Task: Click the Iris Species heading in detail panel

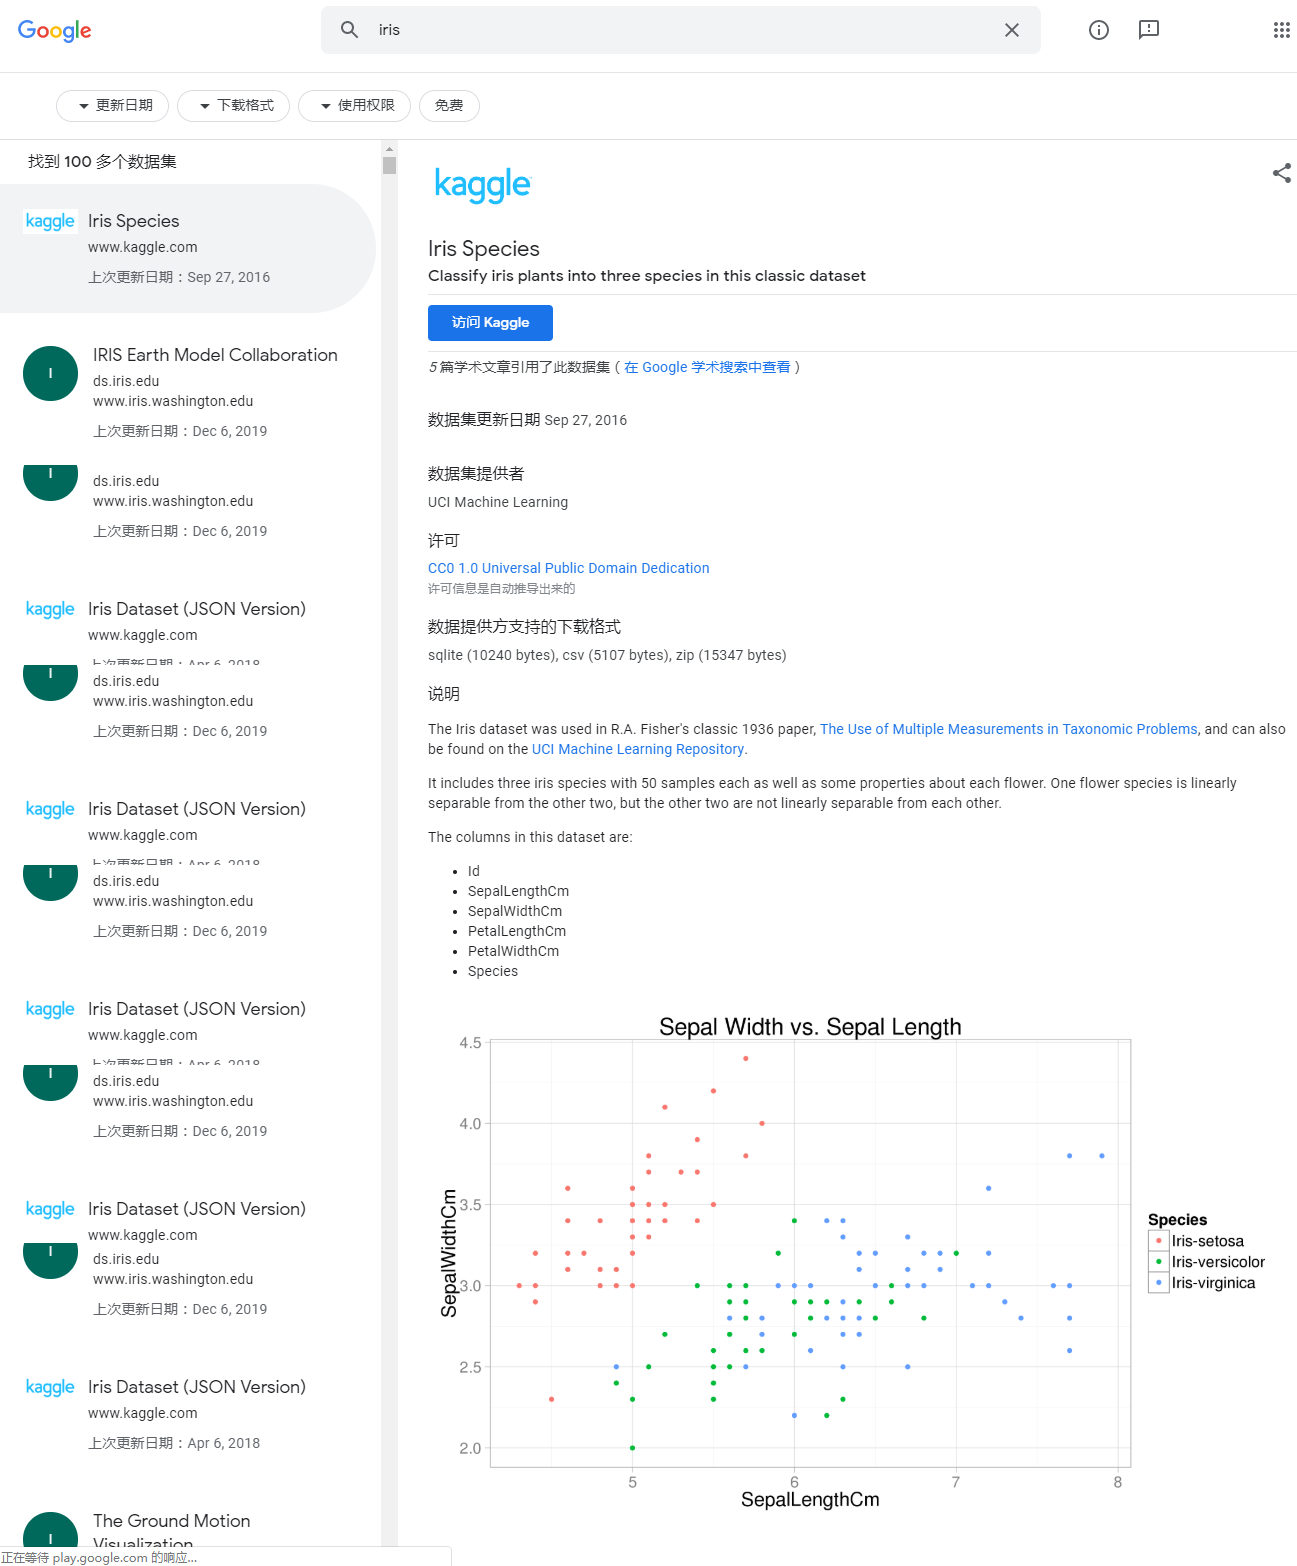Action: click(484, 249)
